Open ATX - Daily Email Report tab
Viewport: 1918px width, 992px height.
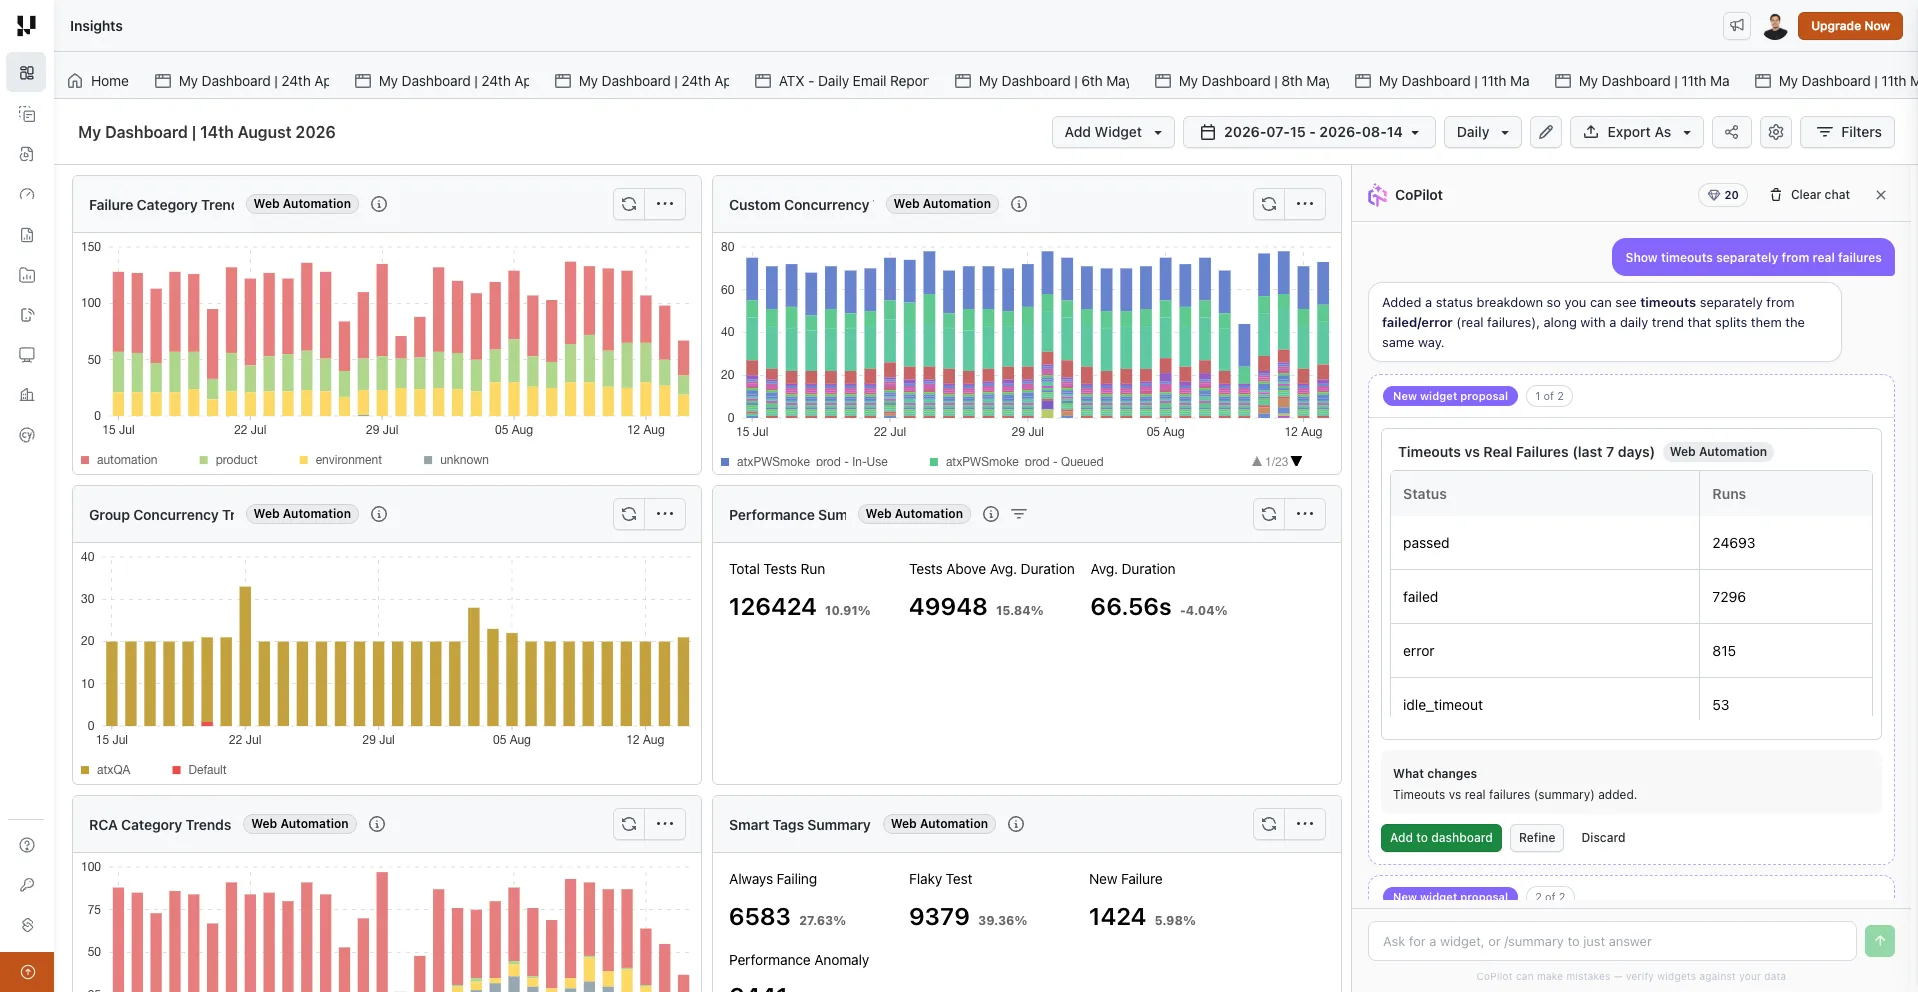pos(842,81)
